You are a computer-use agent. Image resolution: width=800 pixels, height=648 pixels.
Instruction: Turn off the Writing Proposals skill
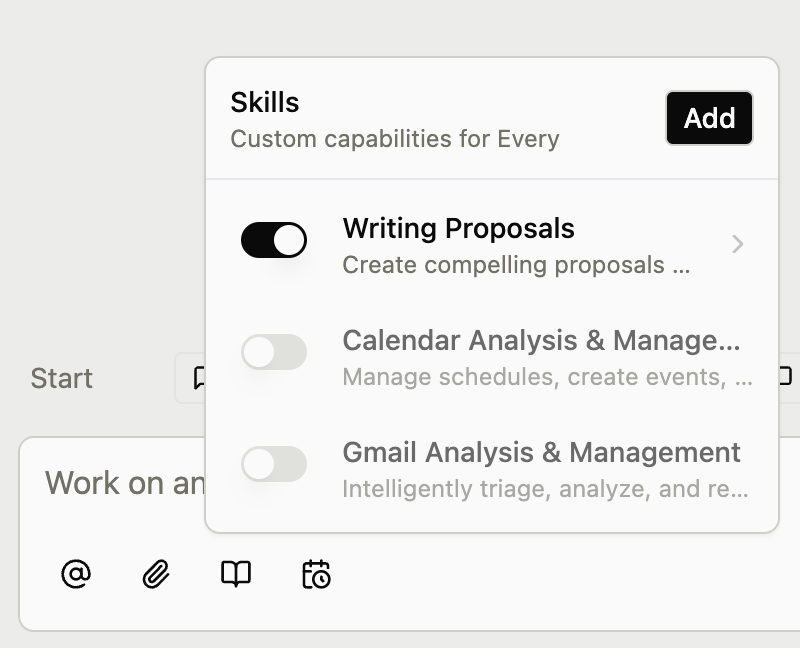pos(274,239)
